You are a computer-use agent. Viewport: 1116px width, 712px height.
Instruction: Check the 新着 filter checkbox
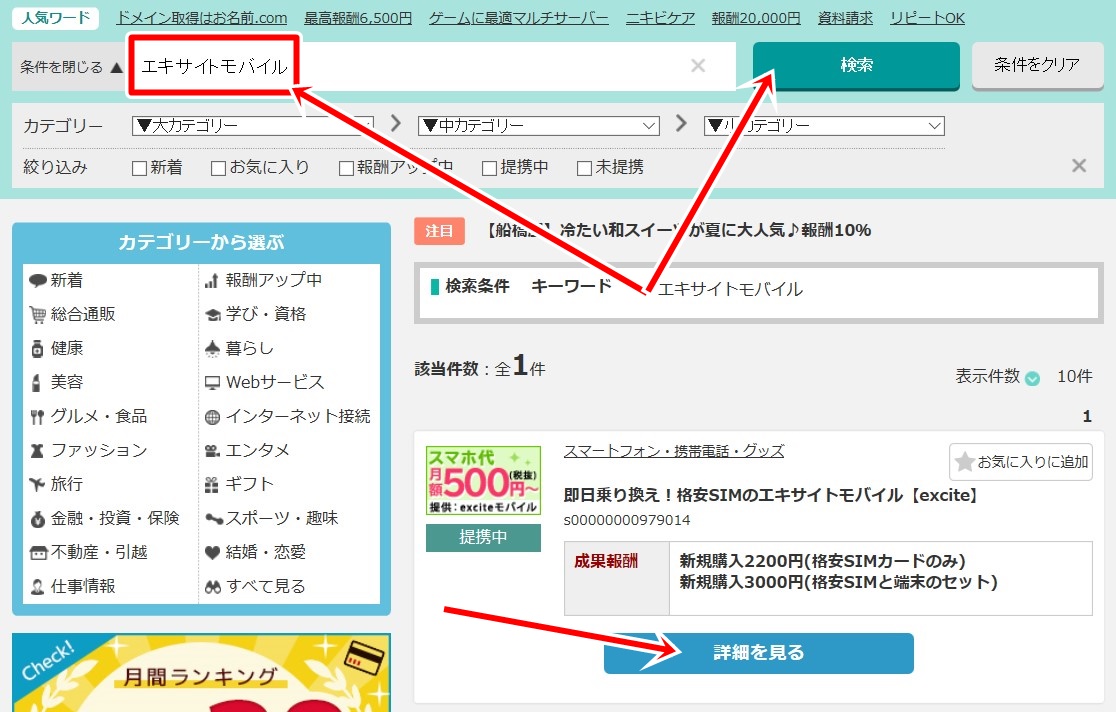(140, 168)
